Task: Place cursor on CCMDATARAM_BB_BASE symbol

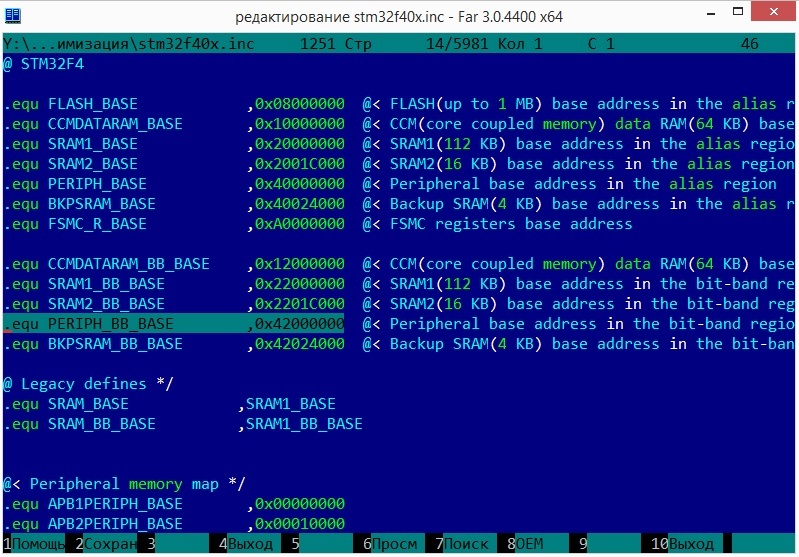Action: (129, 263)
